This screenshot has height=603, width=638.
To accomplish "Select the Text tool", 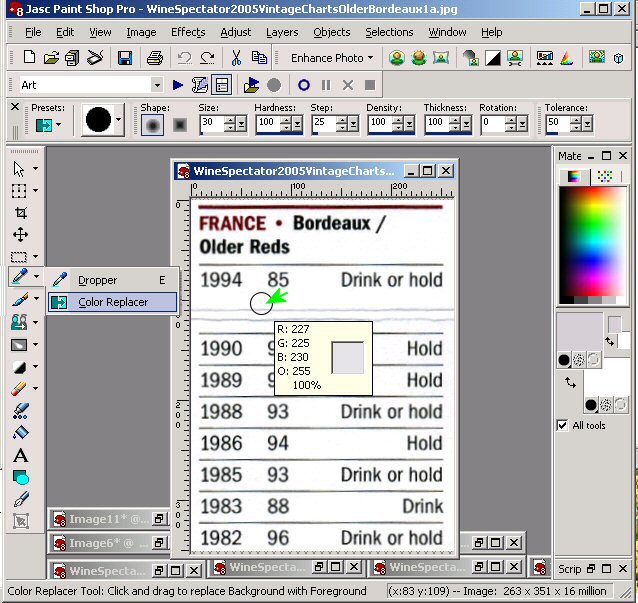I will pyautogui.click(x=20, y=456).
